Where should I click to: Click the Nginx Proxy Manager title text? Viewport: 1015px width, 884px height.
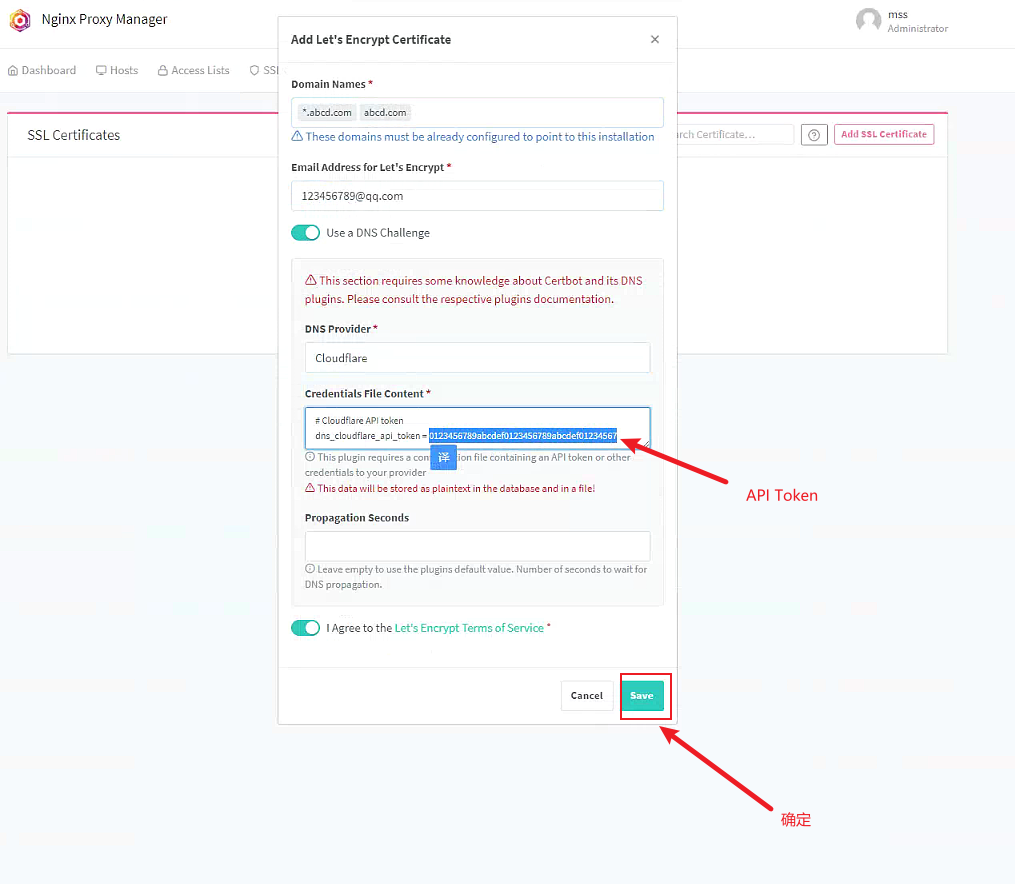point(104,19)
